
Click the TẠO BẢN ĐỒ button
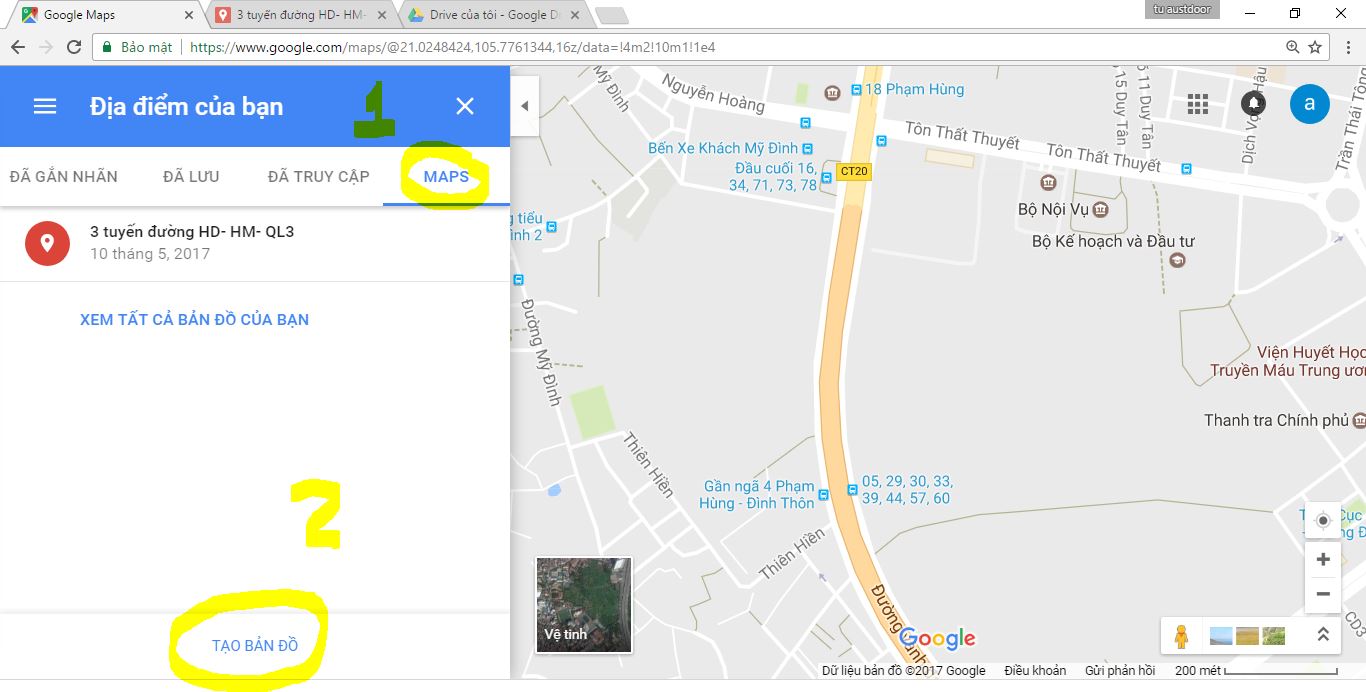coord(255,646)
